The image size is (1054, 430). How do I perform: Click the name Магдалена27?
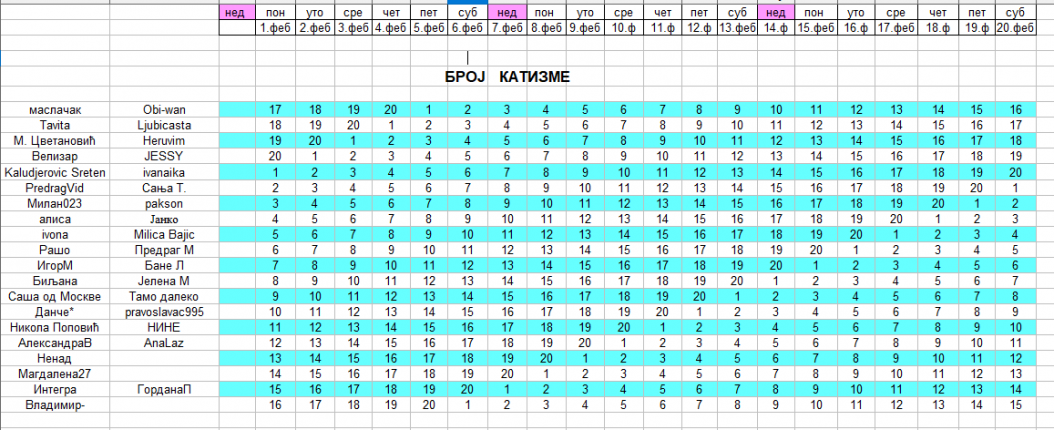coord(55,374)
